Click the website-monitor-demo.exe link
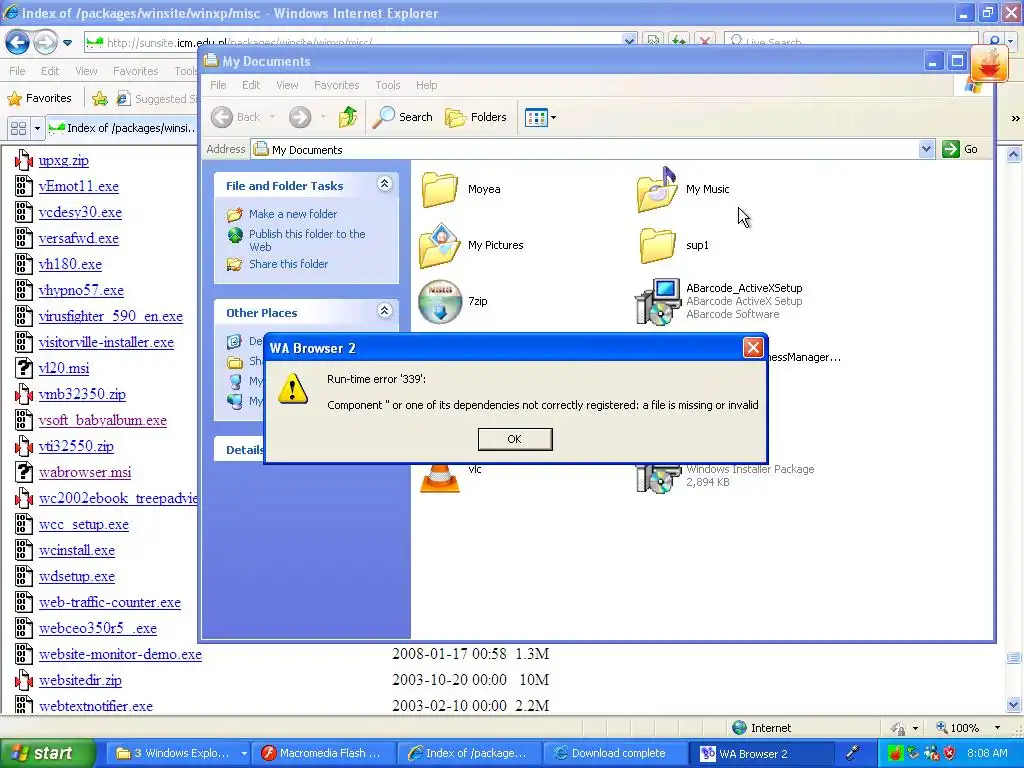The height and width of the screenshot is (768, 1024). 120,654
